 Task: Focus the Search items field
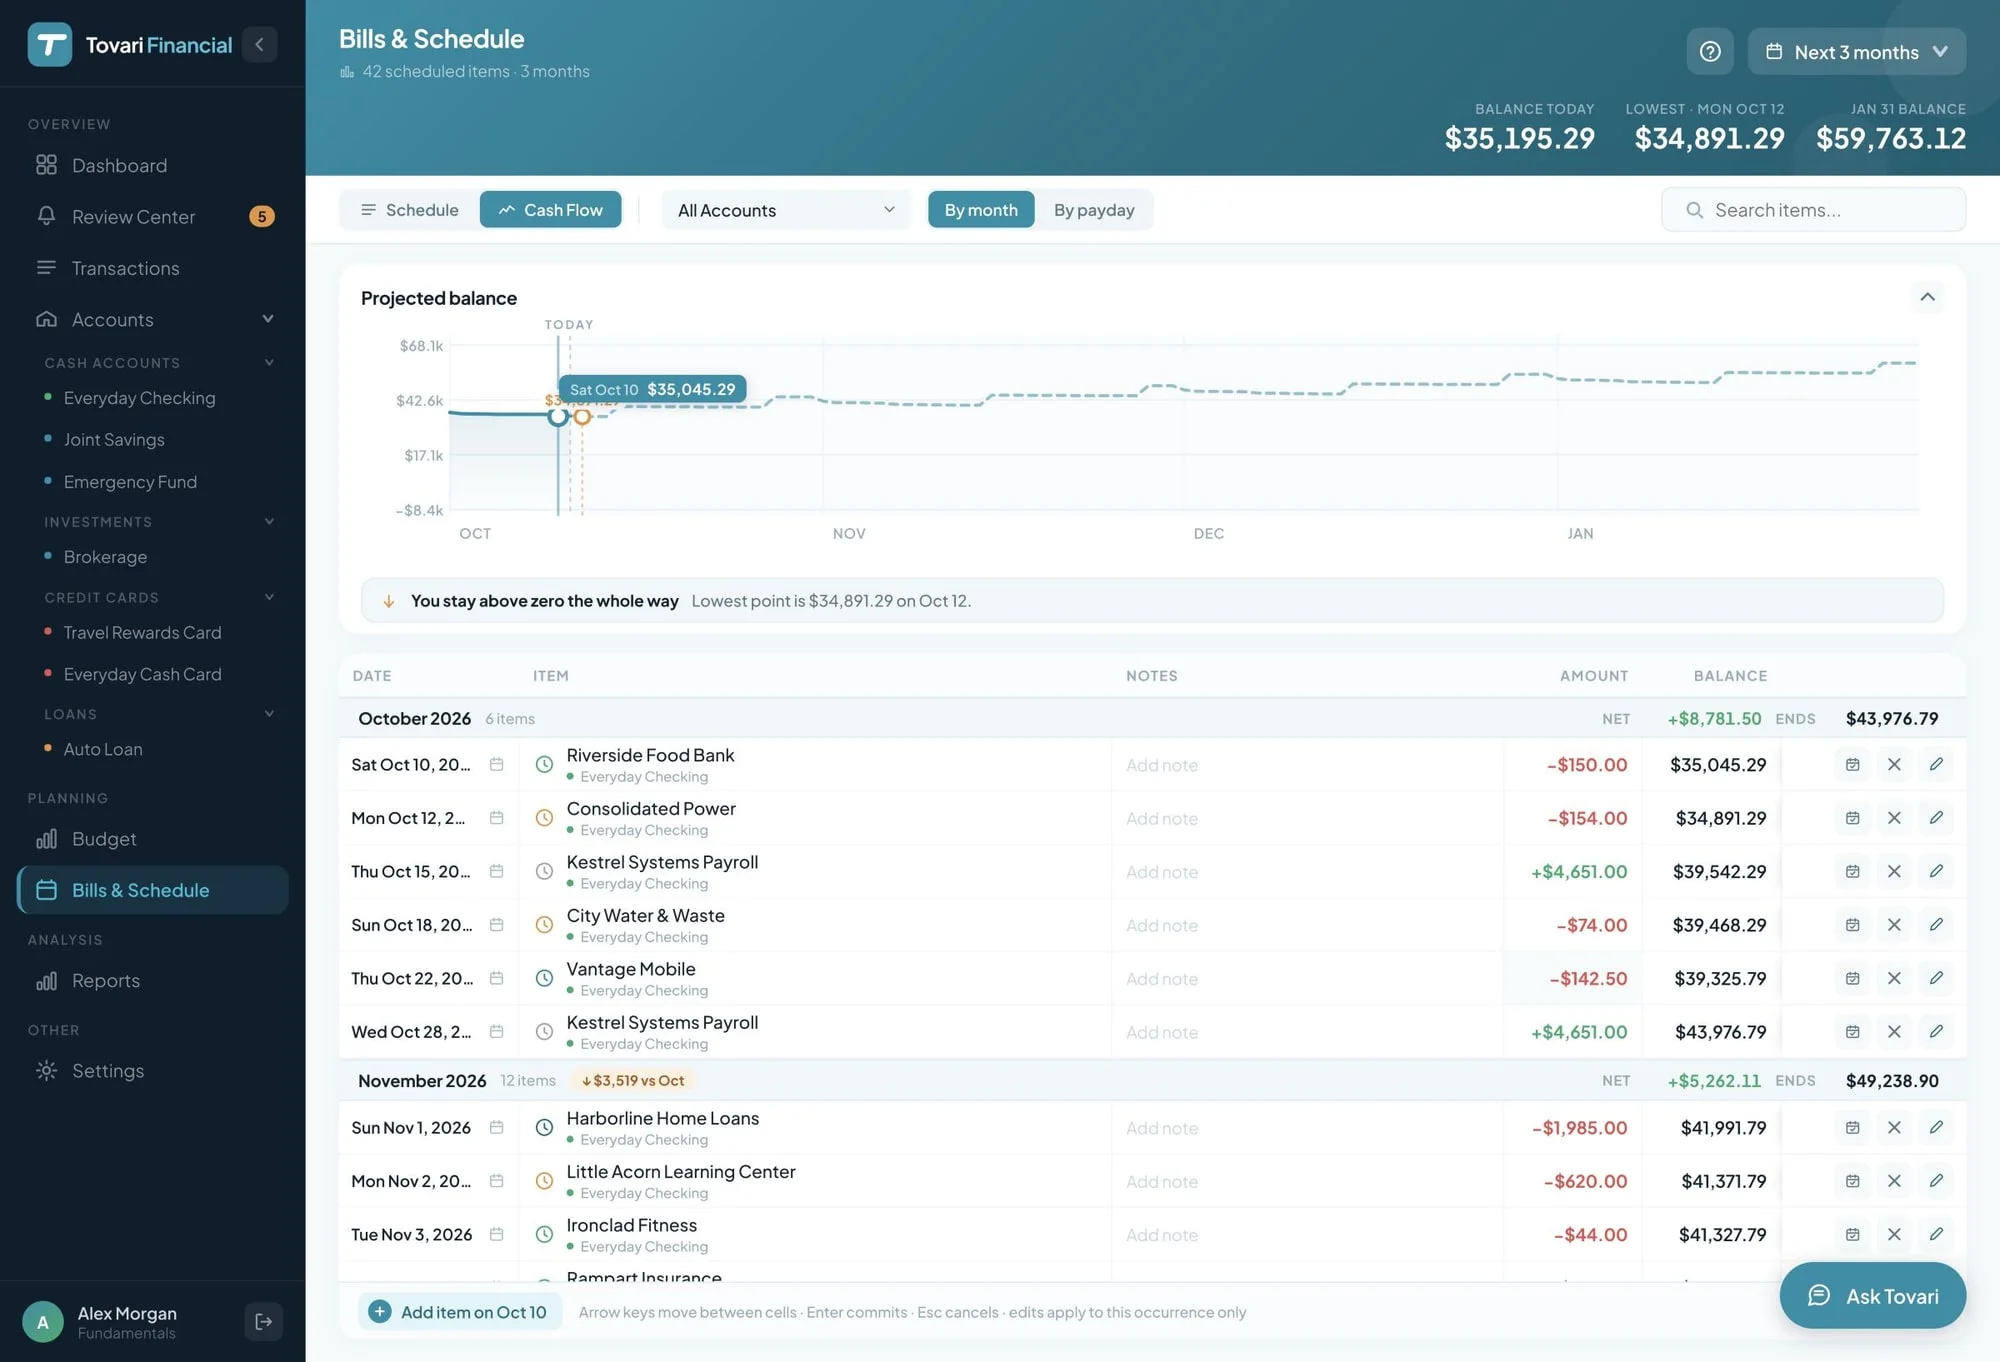[x=1813, y=210]
